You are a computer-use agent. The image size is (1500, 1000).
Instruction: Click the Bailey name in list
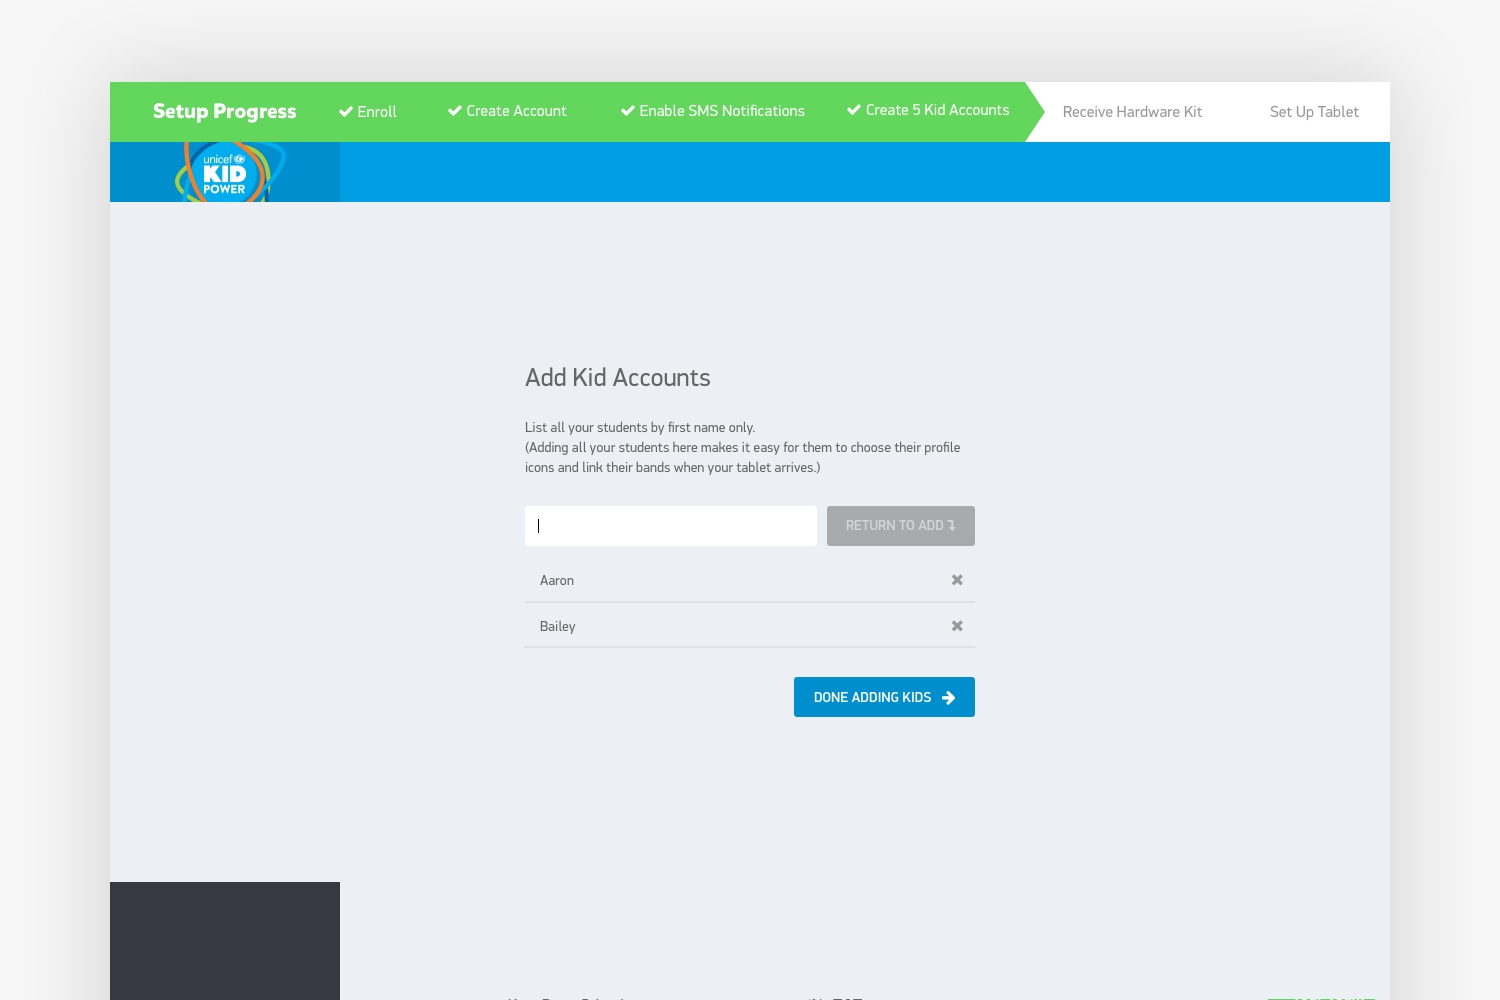click(x=558, y=627)
